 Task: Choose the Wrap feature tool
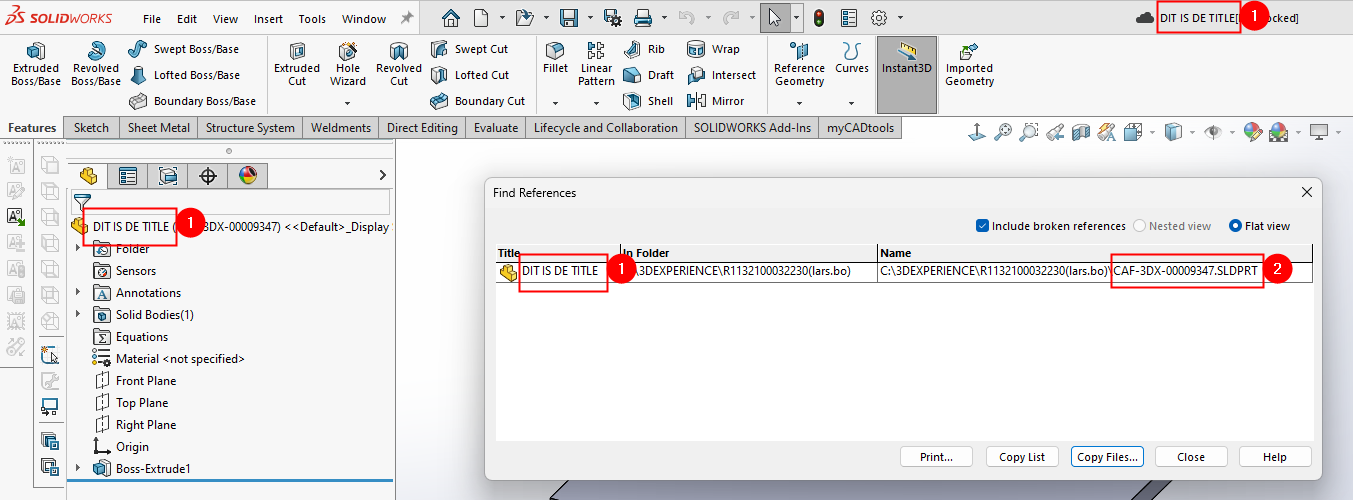point(713,49)
